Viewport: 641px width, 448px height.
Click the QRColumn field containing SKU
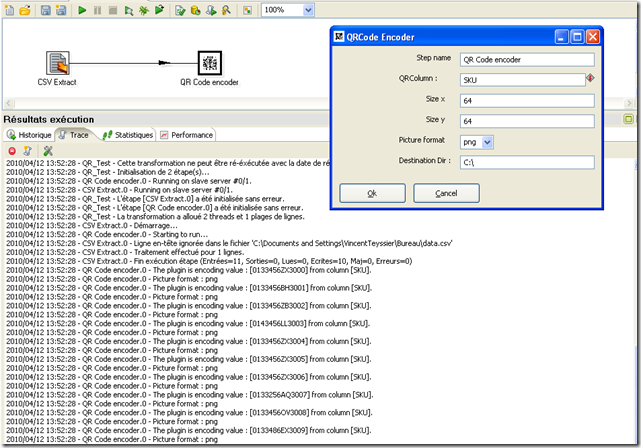pos(522,80)
